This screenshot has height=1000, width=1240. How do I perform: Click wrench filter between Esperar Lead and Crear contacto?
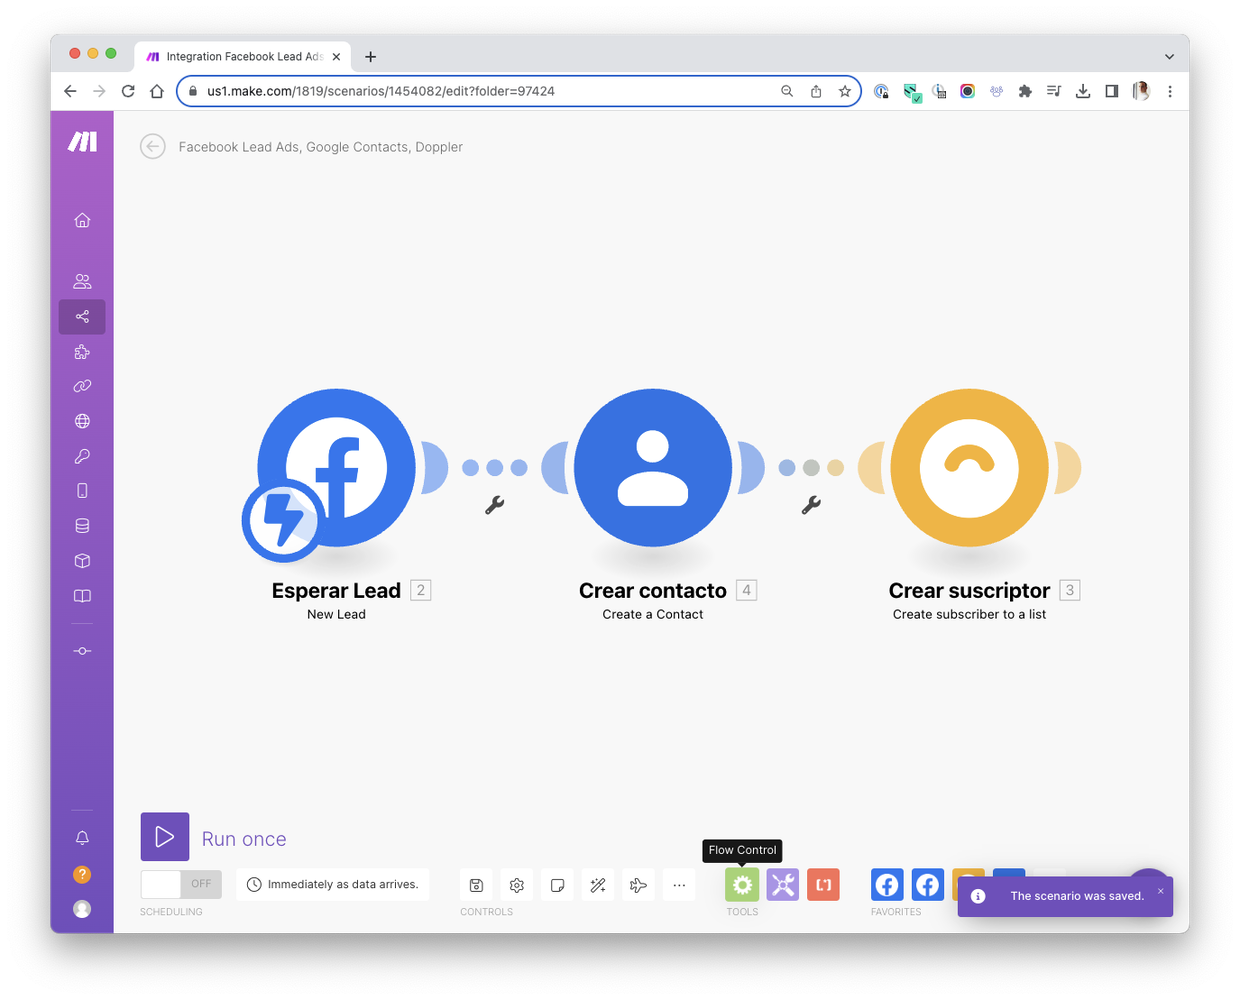coord(494,505)
